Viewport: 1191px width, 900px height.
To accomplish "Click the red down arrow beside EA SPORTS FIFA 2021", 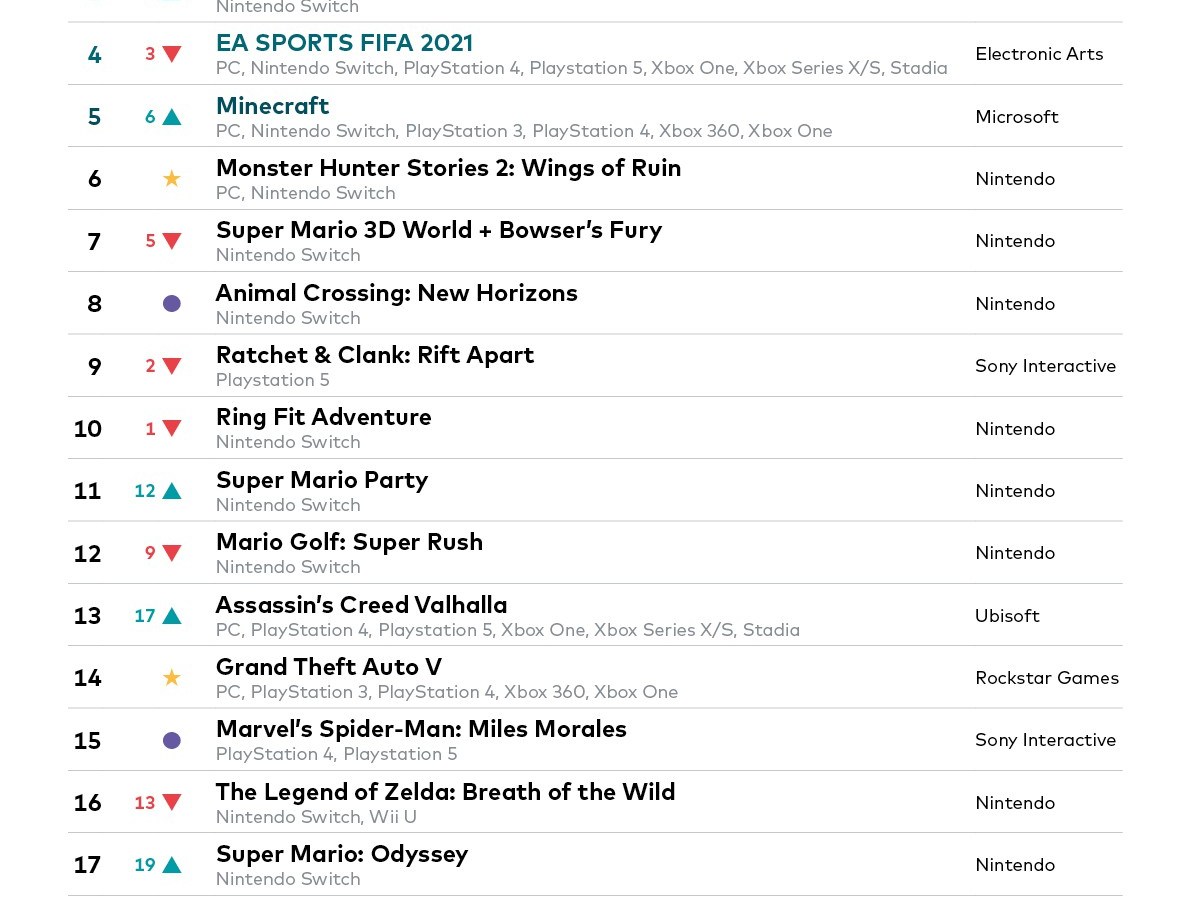I will [172, 54].
